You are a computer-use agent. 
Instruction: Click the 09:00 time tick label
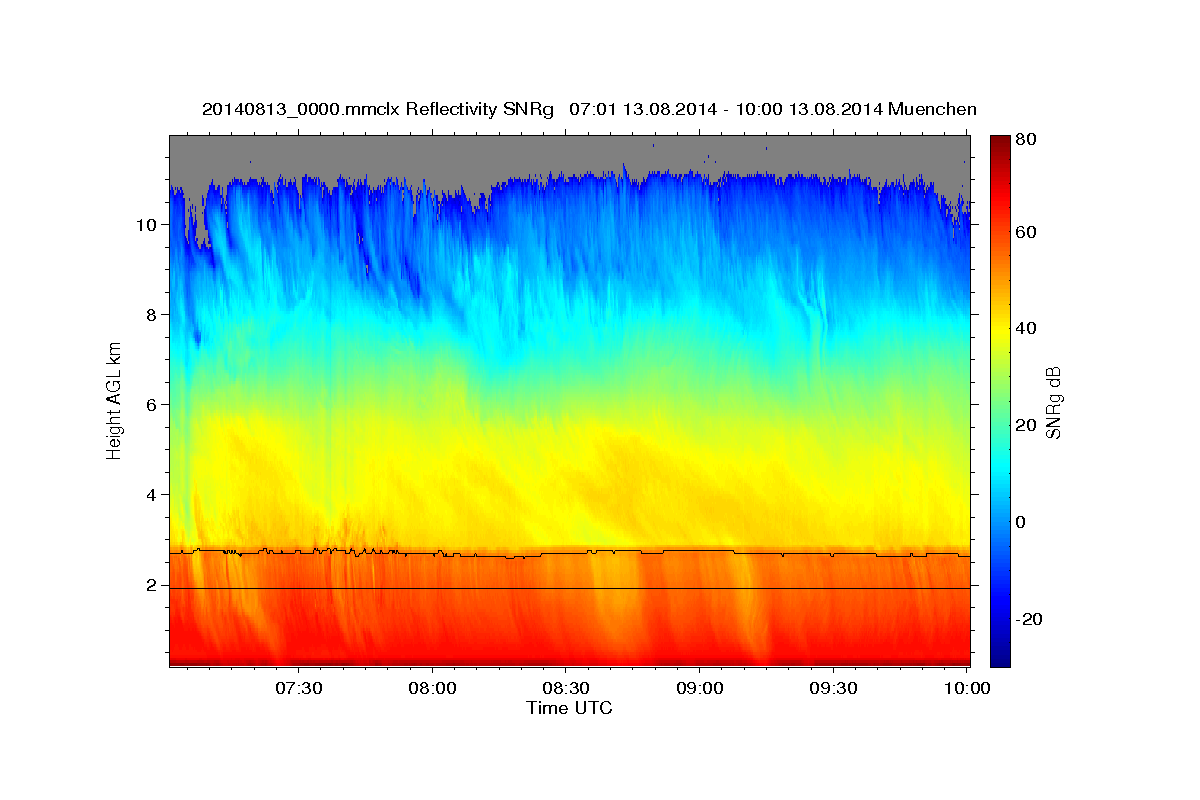(x=700, y=688)
